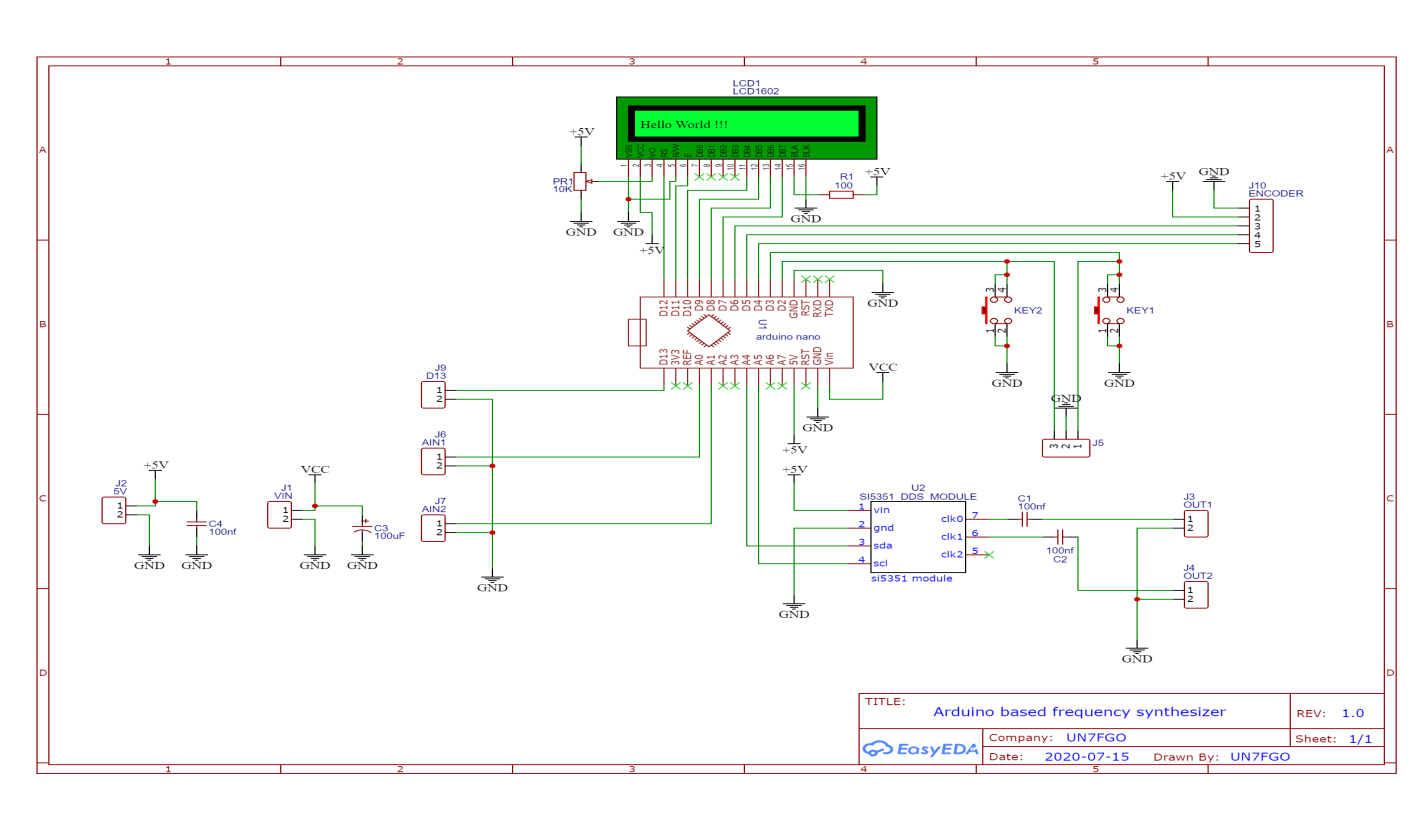The width and height of the screenshot is (1418, 828).
Task: Select the J5 three-pin connector
Action: (1066, 448)
